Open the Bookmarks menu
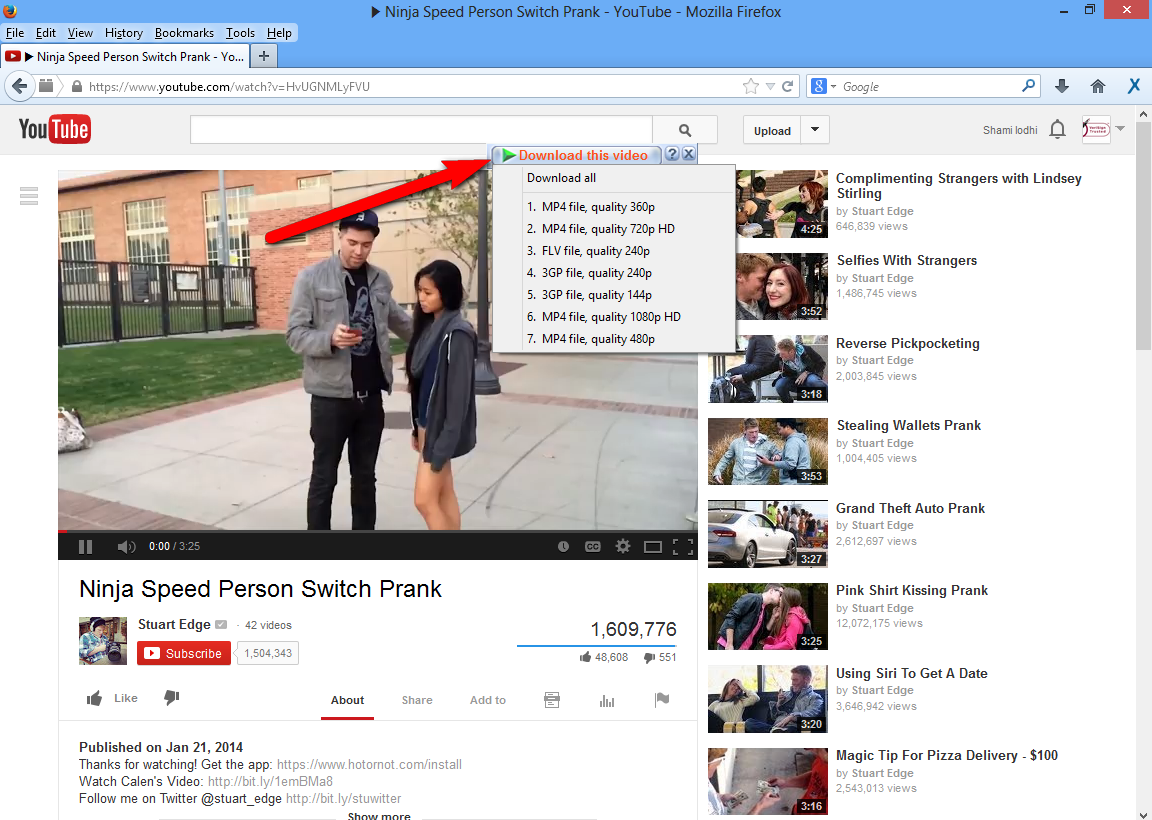 (184, 33)
